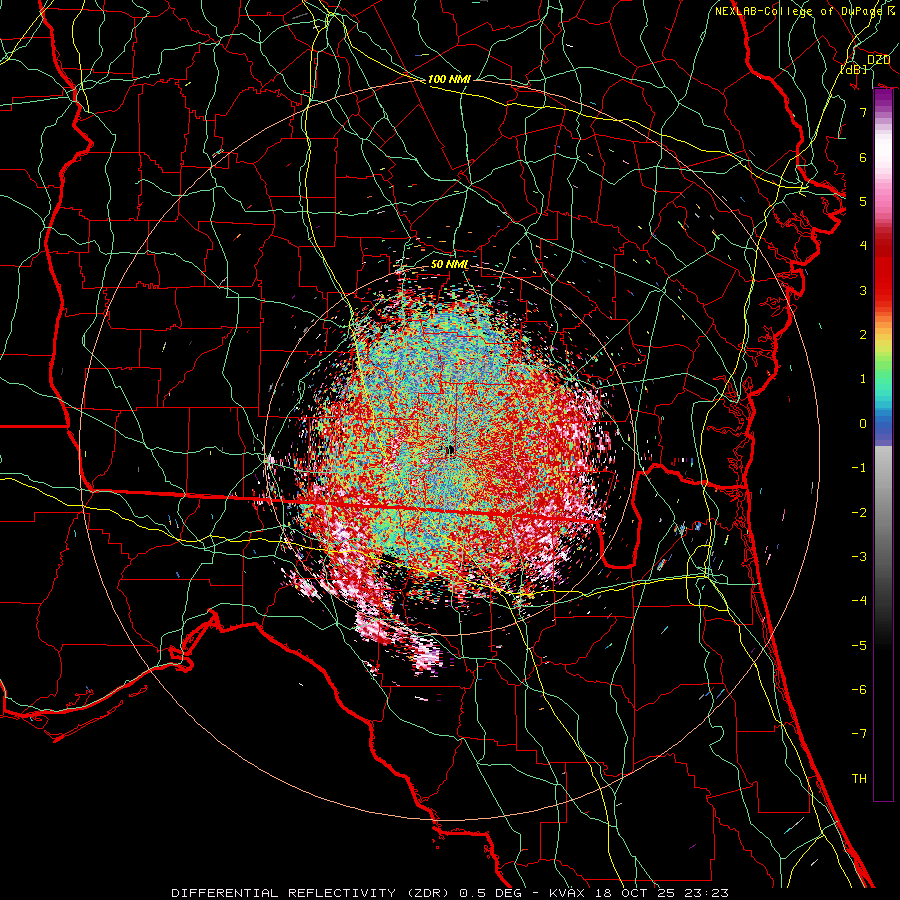This screenshot has height=900, width=900.
Task: Click the -6 value on the scale
Action: (x=859, y=690)
